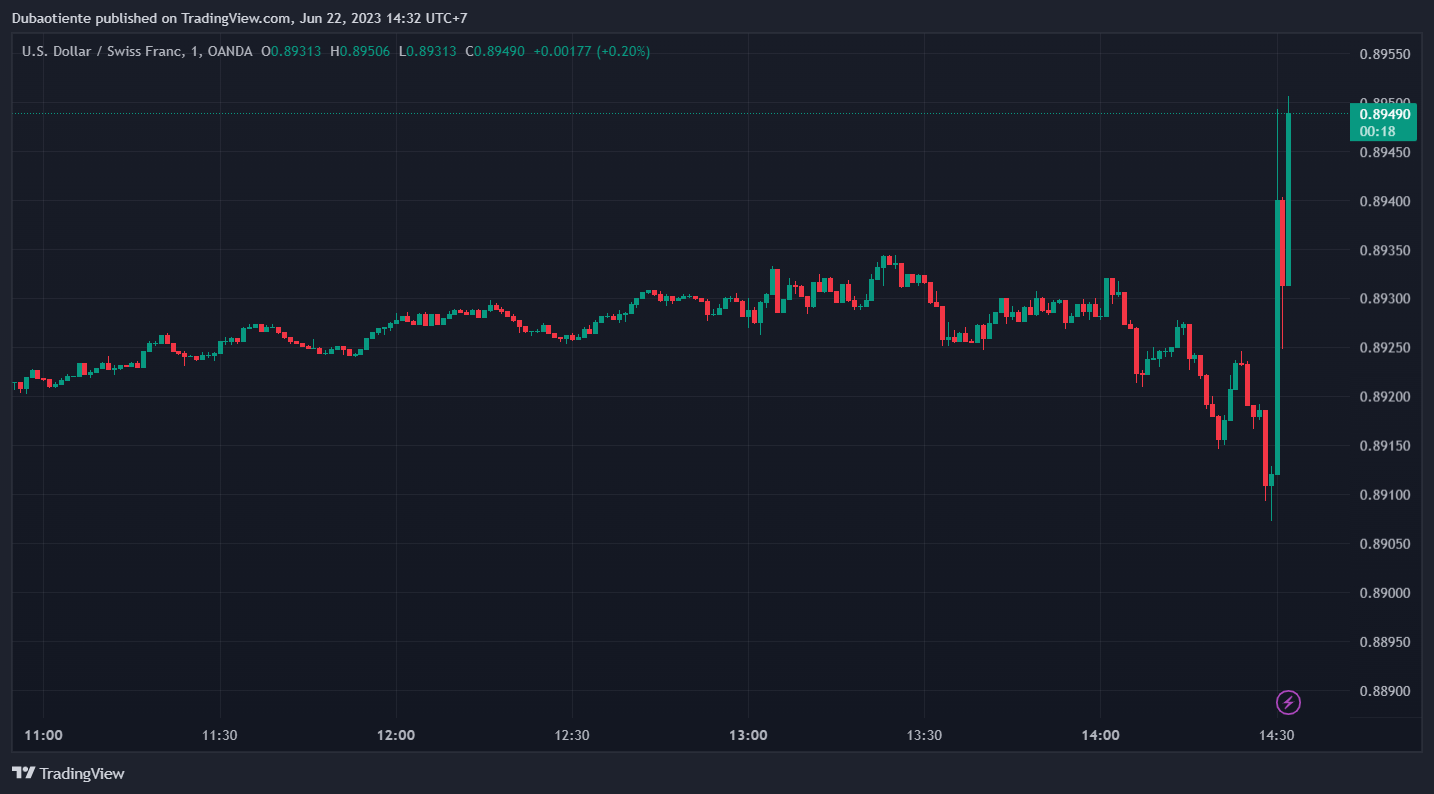
Task: Click the 14:30 time axis label
Action: pyautogui.click(x=1276, y=735)
